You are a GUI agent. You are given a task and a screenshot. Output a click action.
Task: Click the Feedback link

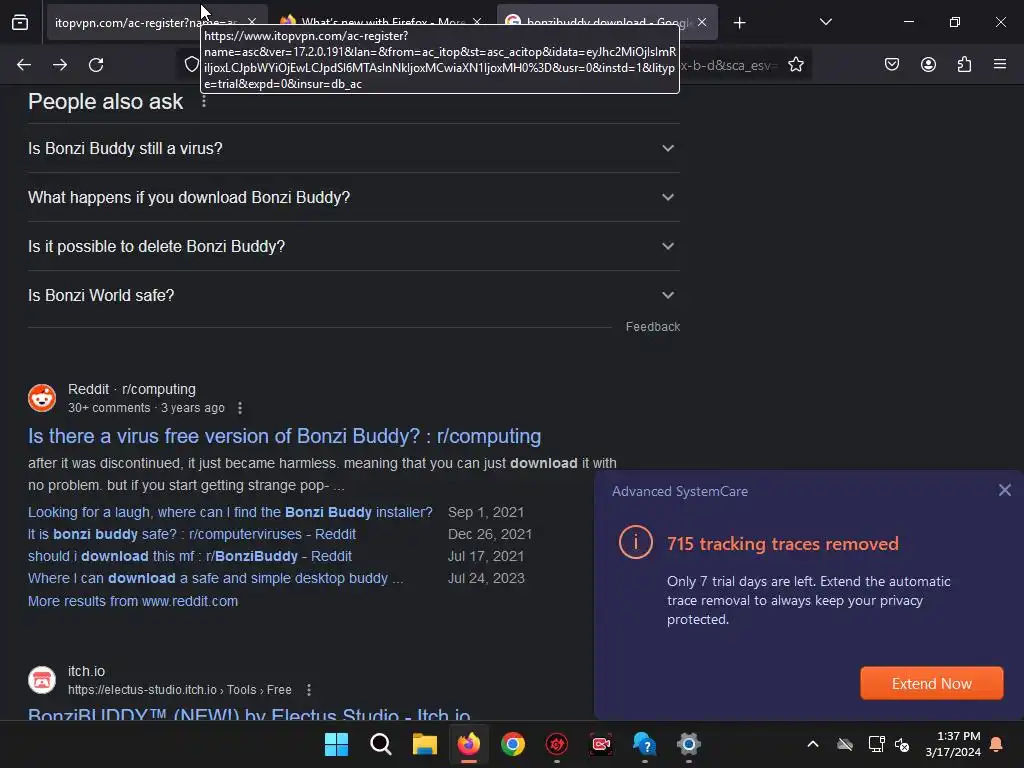[652, 327]
